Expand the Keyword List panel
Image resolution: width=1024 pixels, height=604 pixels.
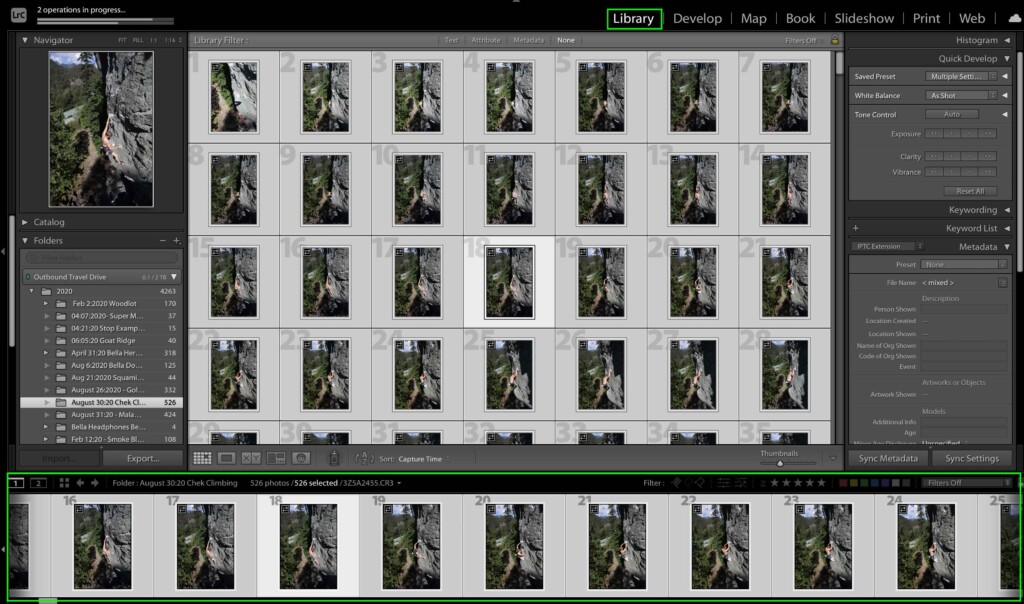(x=1007, y=228)
